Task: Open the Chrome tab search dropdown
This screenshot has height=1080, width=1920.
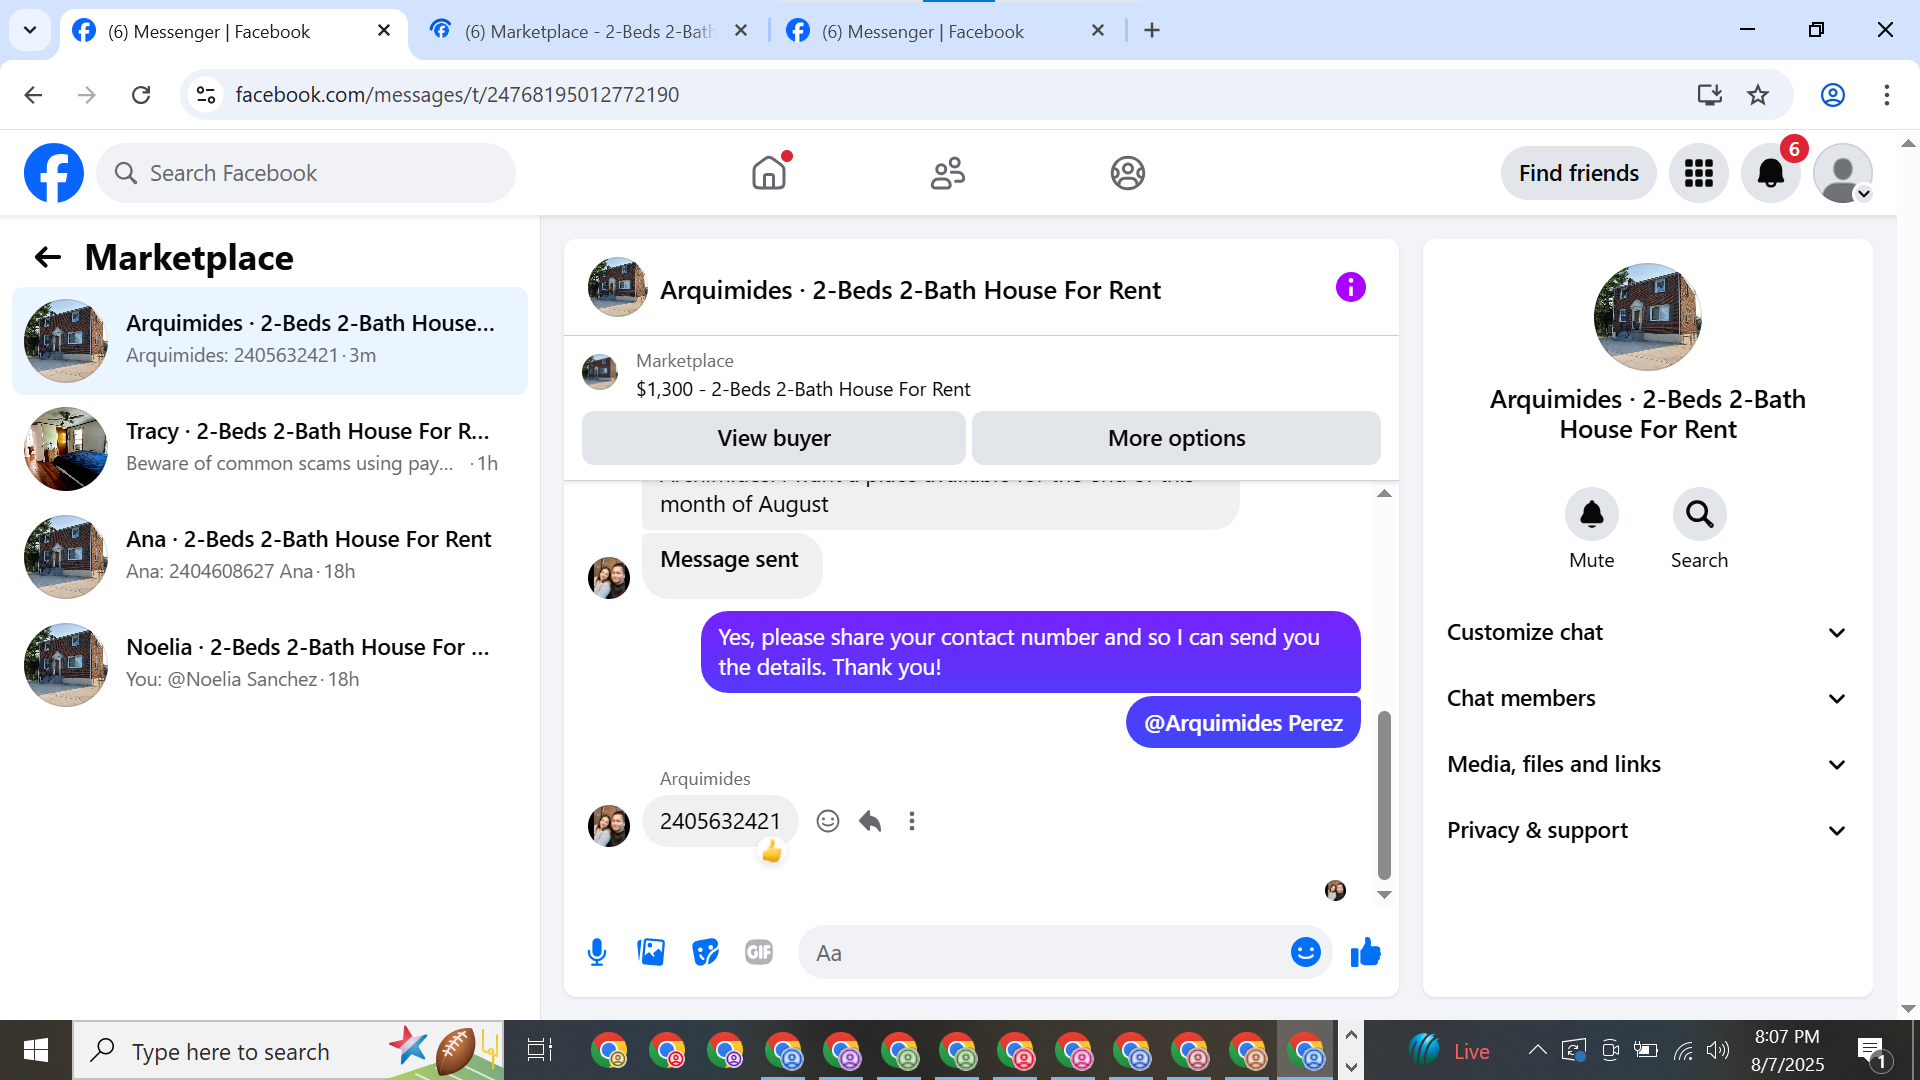Action: coord(30,30)
